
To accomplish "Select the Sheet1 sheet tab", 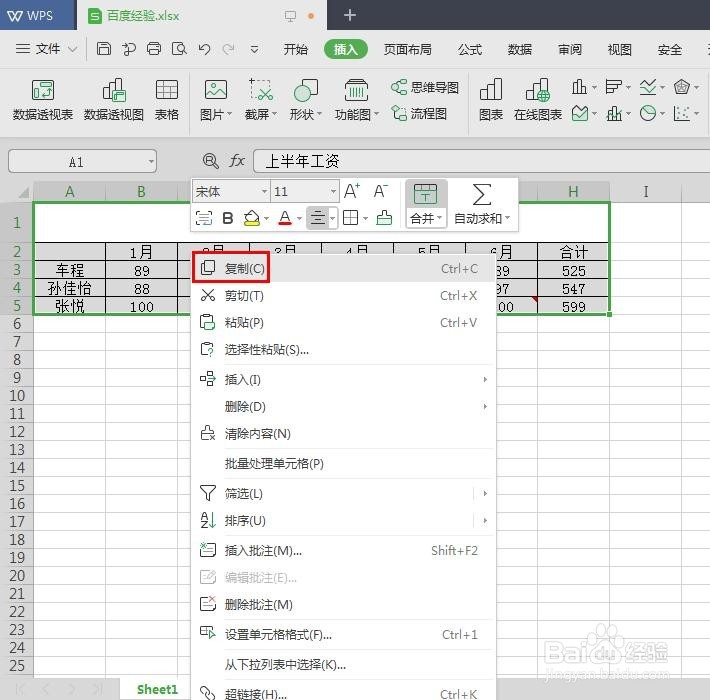I will click(157, 689).
